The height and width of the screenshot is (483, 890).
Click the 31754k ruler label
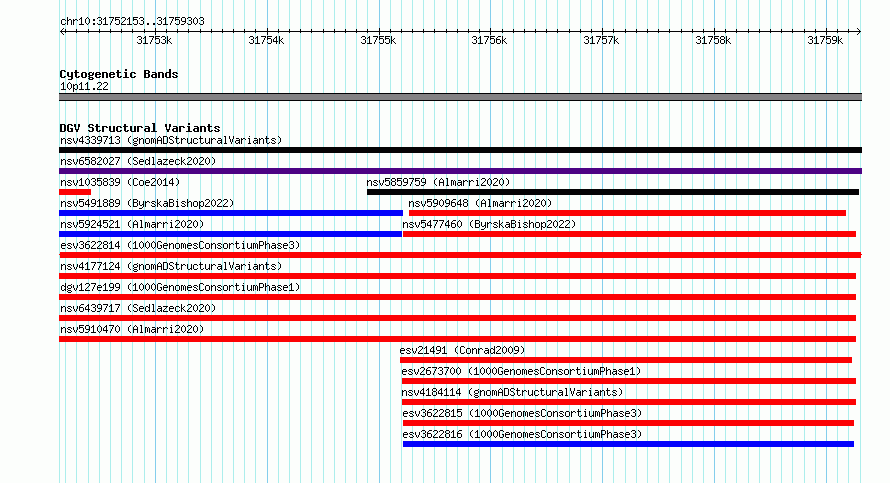click(x=266, y=40)
